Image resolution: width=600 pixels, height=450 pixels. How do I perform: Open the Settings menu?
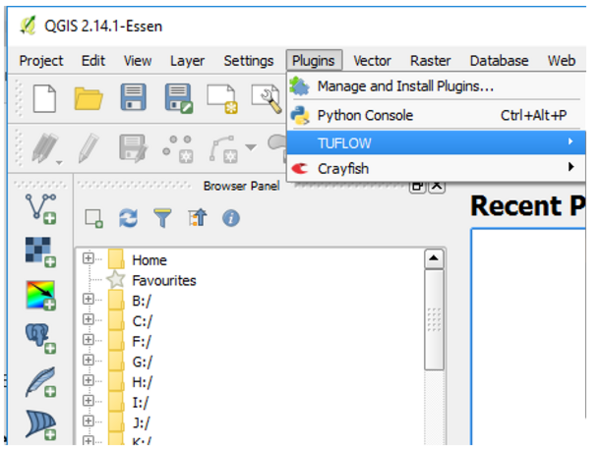click(x=248, y=60)
